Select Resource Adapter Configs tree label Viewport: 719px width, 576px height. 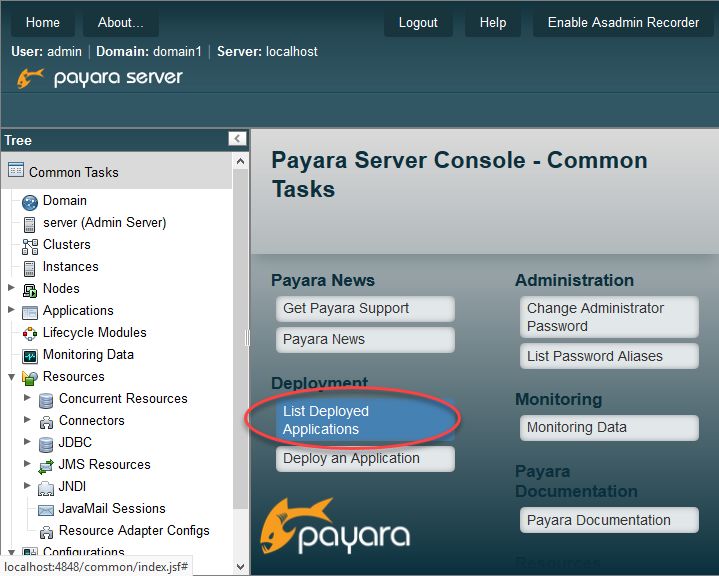134,531
